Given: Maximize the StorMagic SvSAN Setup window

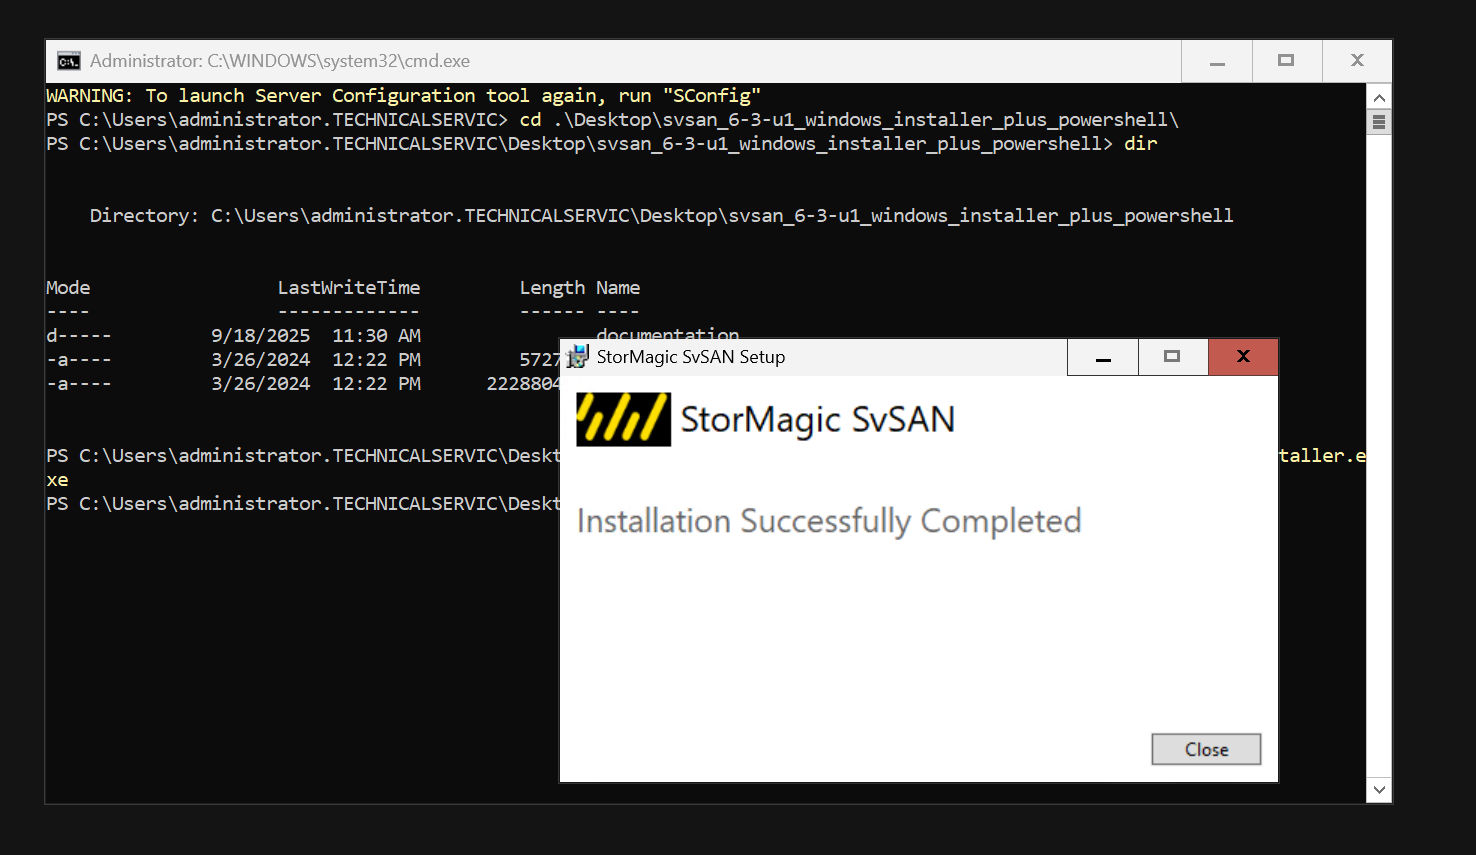Looking at the screenshot, I should pyautogui.click(x=1172, y=357).
